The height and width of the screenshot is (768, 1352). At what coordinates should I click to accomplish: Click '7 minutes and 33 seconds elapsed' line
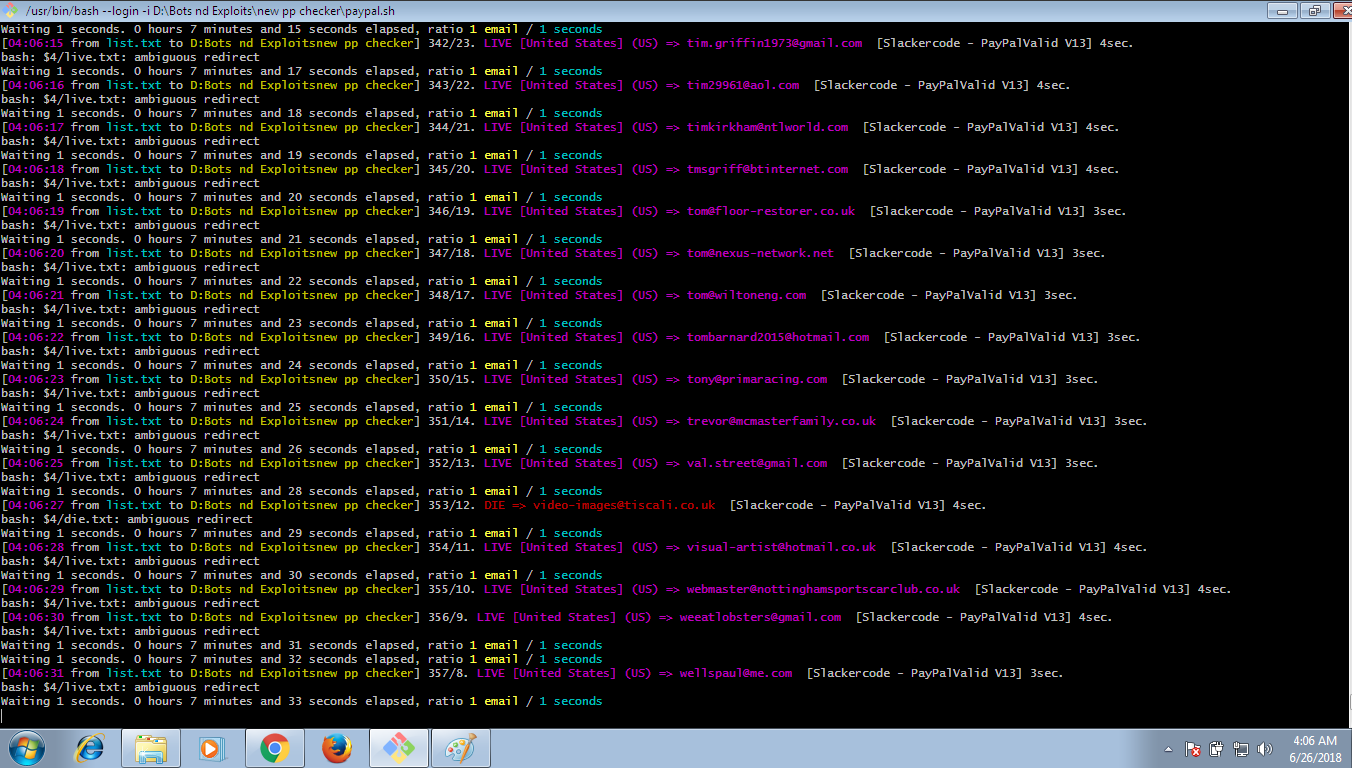click(301, 702)
